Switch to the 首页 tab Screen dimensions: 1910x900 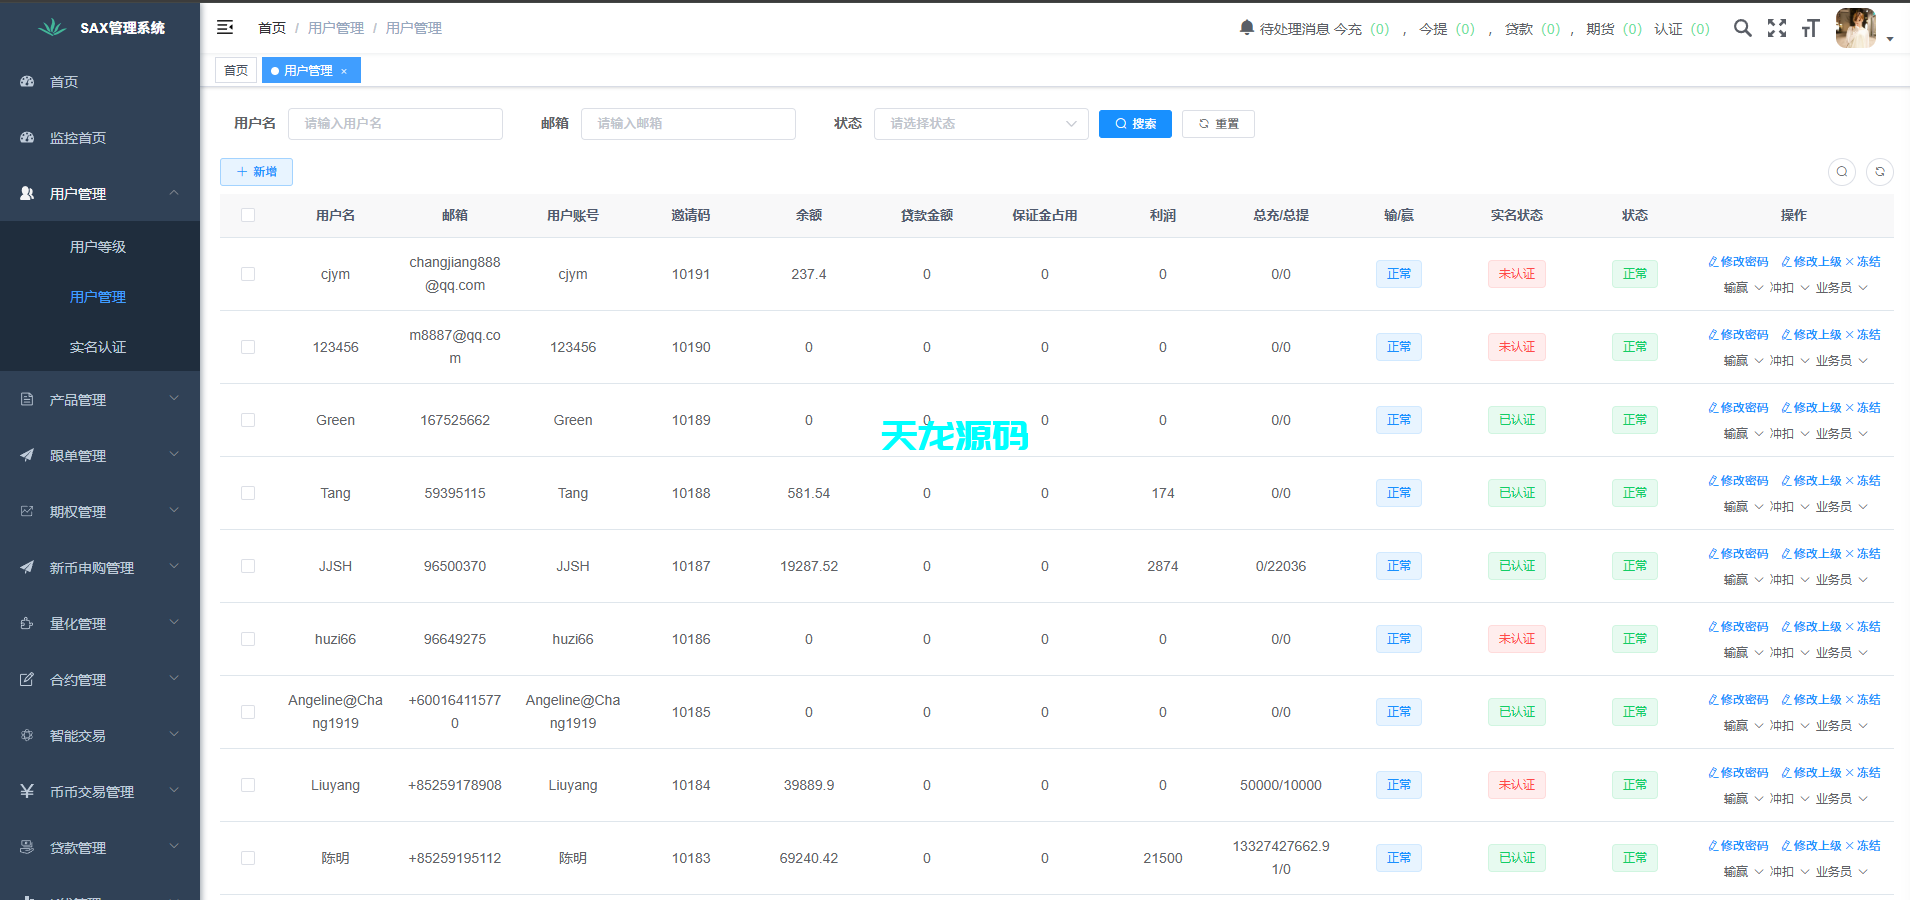tap(236, 70)
